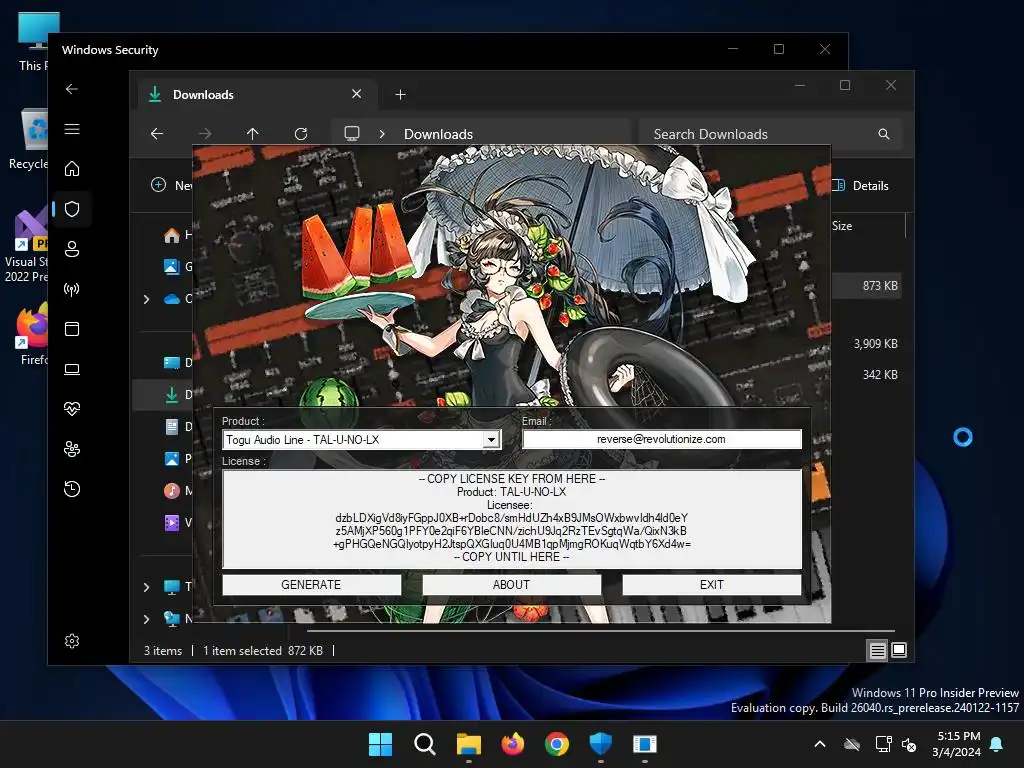This screenshot has height=768, width=1024.
Task: Open Device security in Windows Security sidebar
Action: [x=72, y=369]
